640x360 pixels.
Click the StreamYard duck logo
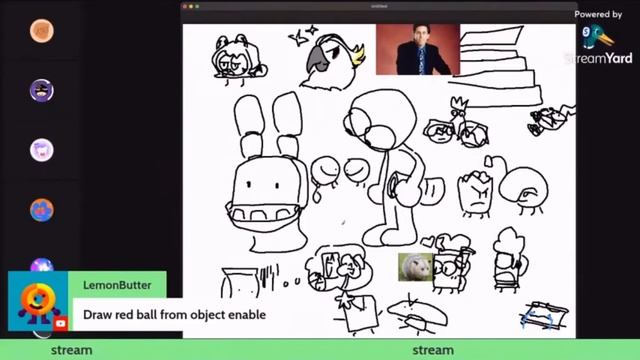597,36
